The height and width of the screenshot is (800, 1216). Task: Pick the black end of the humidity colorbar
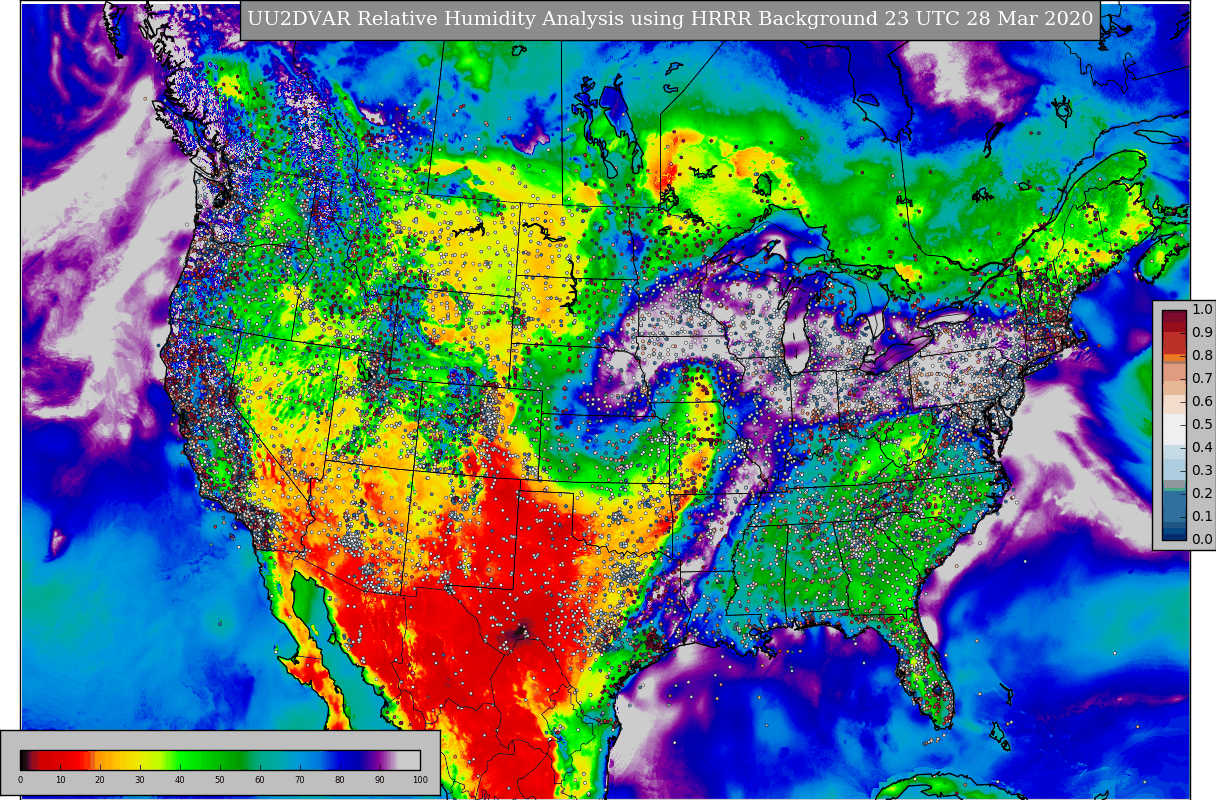pyautogui.click(x=25, y=760)
